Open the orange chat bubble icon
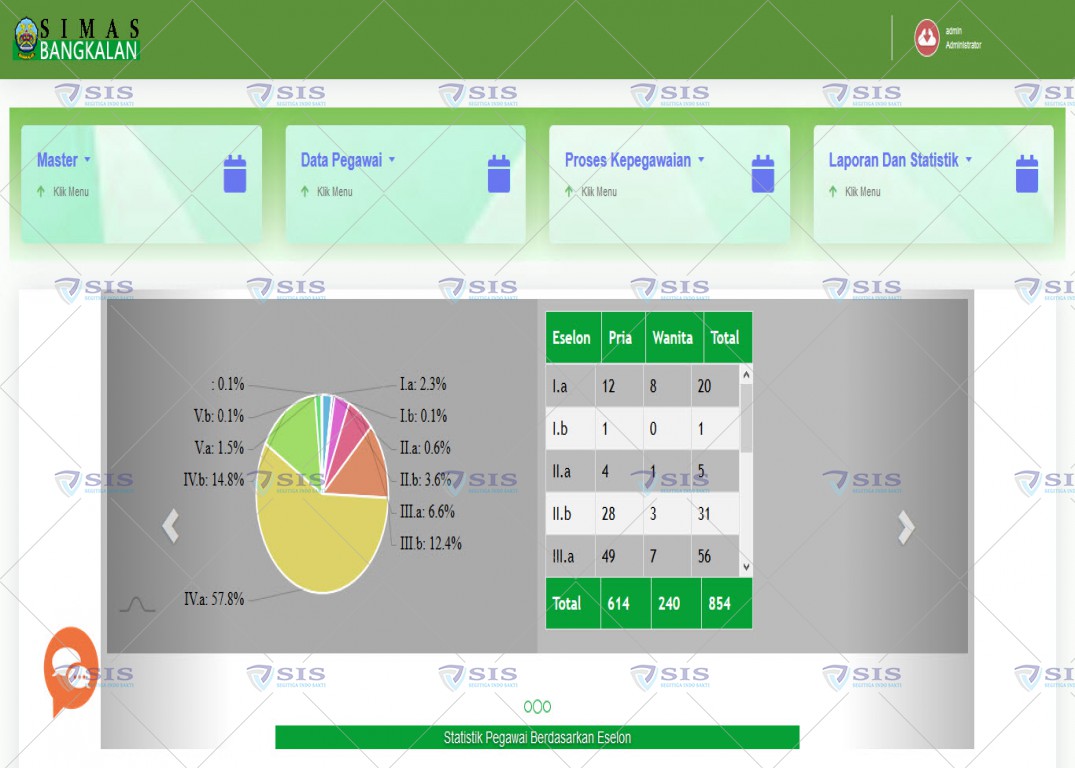Screen dimensions: 1075x768 point(71,670)
